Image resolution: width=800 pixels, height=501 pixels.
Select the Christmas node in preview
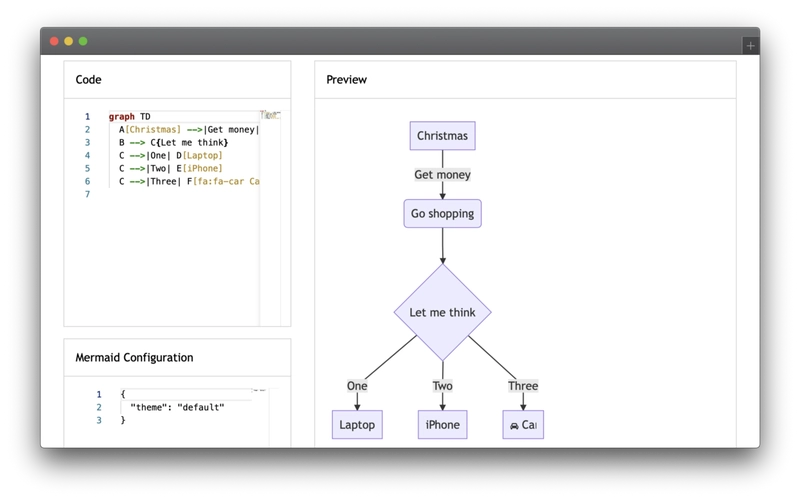[442, 136]
